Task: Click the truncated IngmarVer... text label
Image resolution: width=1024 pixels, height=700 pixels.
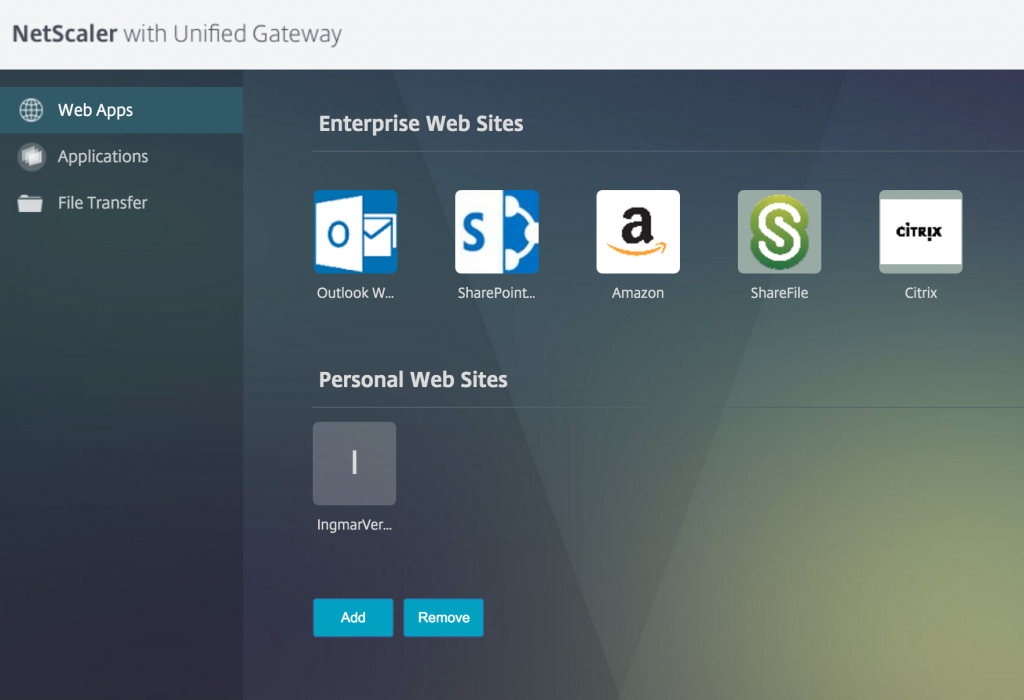Action: [354, 525]
